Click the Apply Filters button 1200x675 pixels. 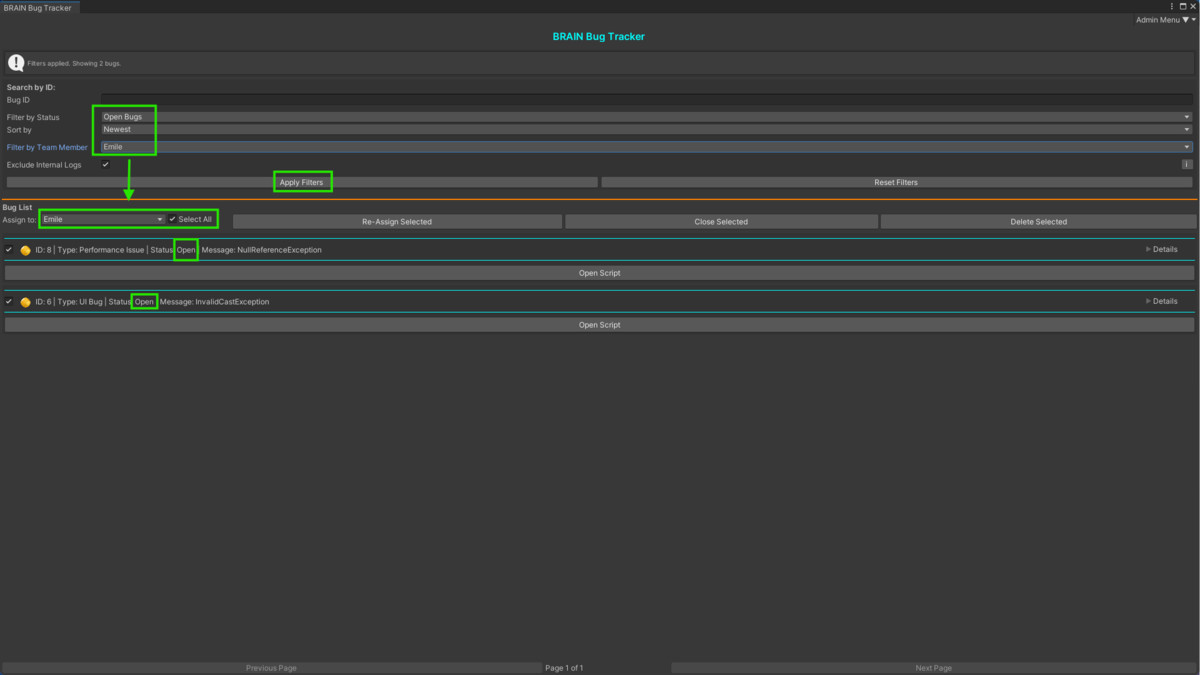point(302,182)
